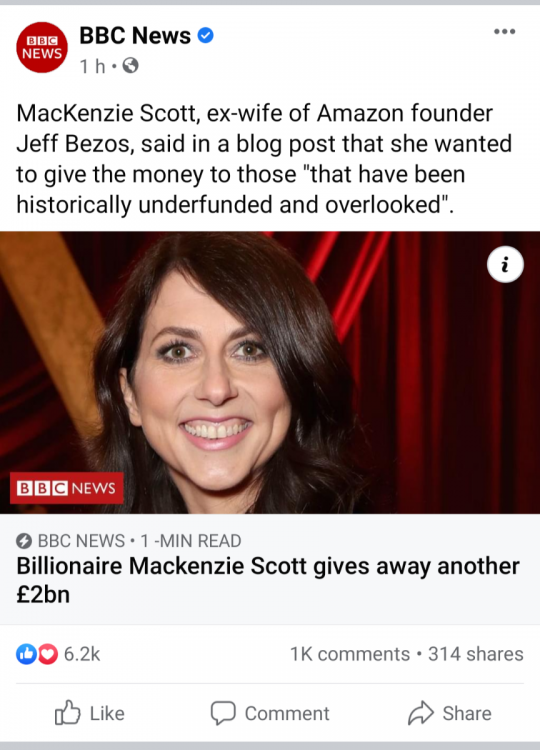Tap the BBC News profile picture
This screenshot has width=540, height=750.
click(42, 47)
